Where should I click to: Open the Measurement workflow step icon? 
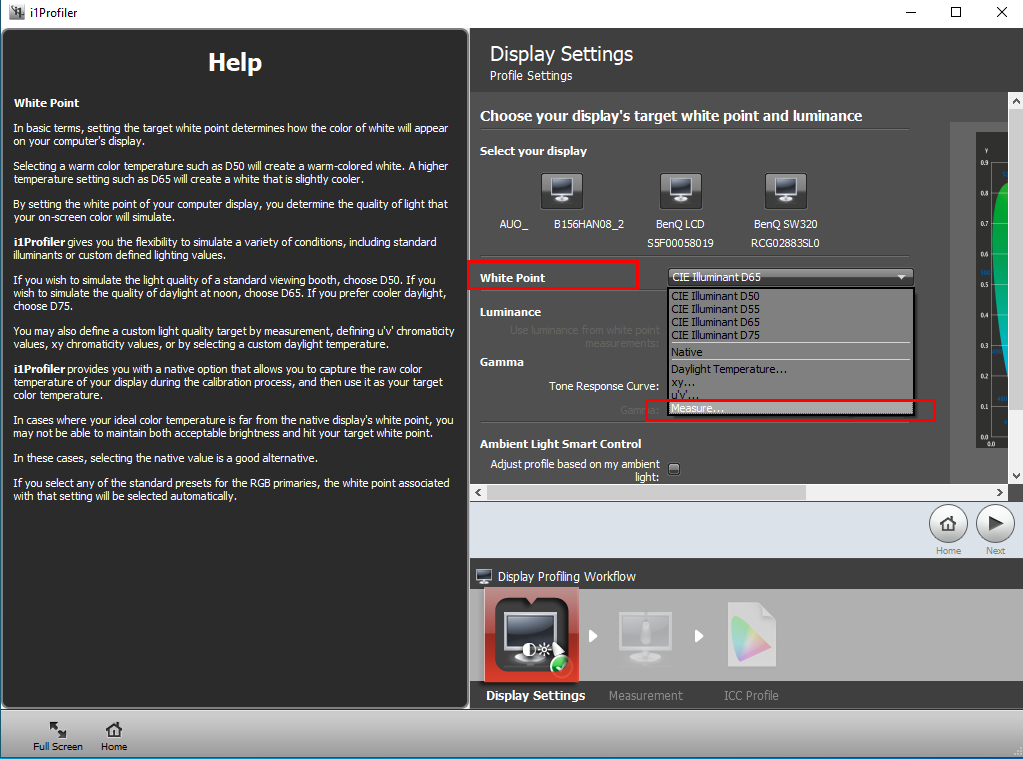645,637
